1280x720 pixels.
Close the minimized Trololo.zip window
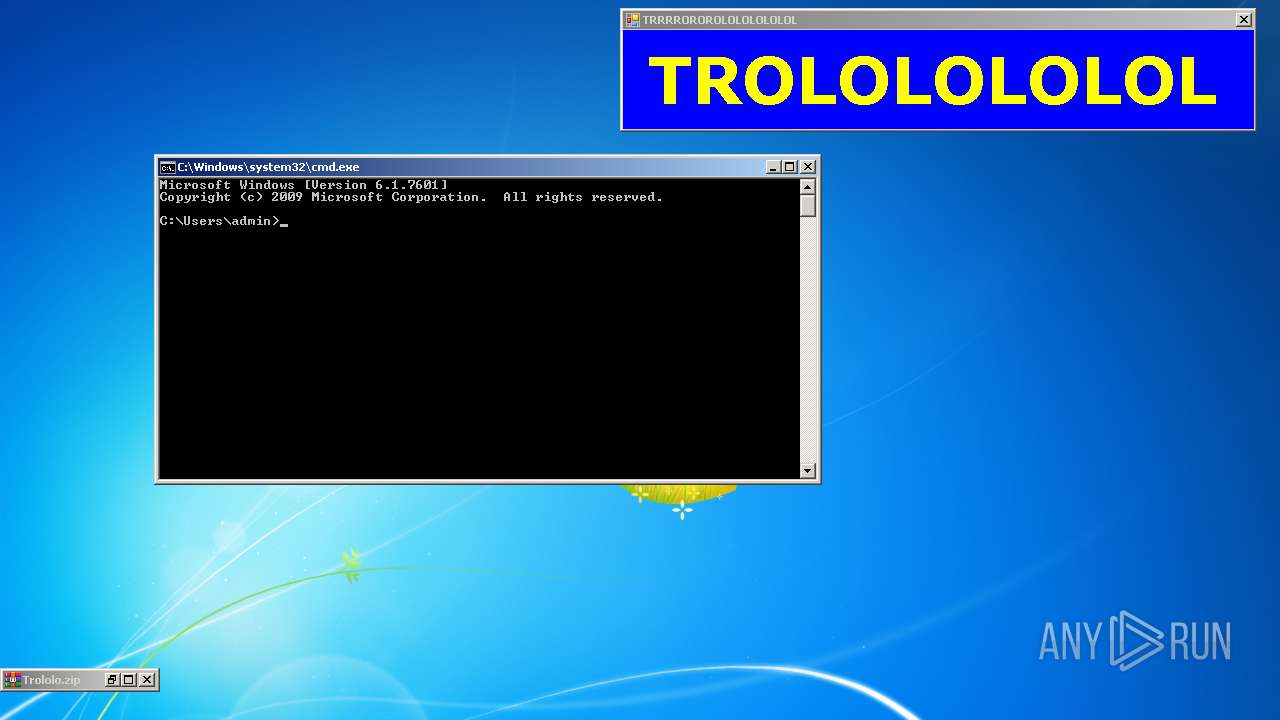click(x=147, y=680)
